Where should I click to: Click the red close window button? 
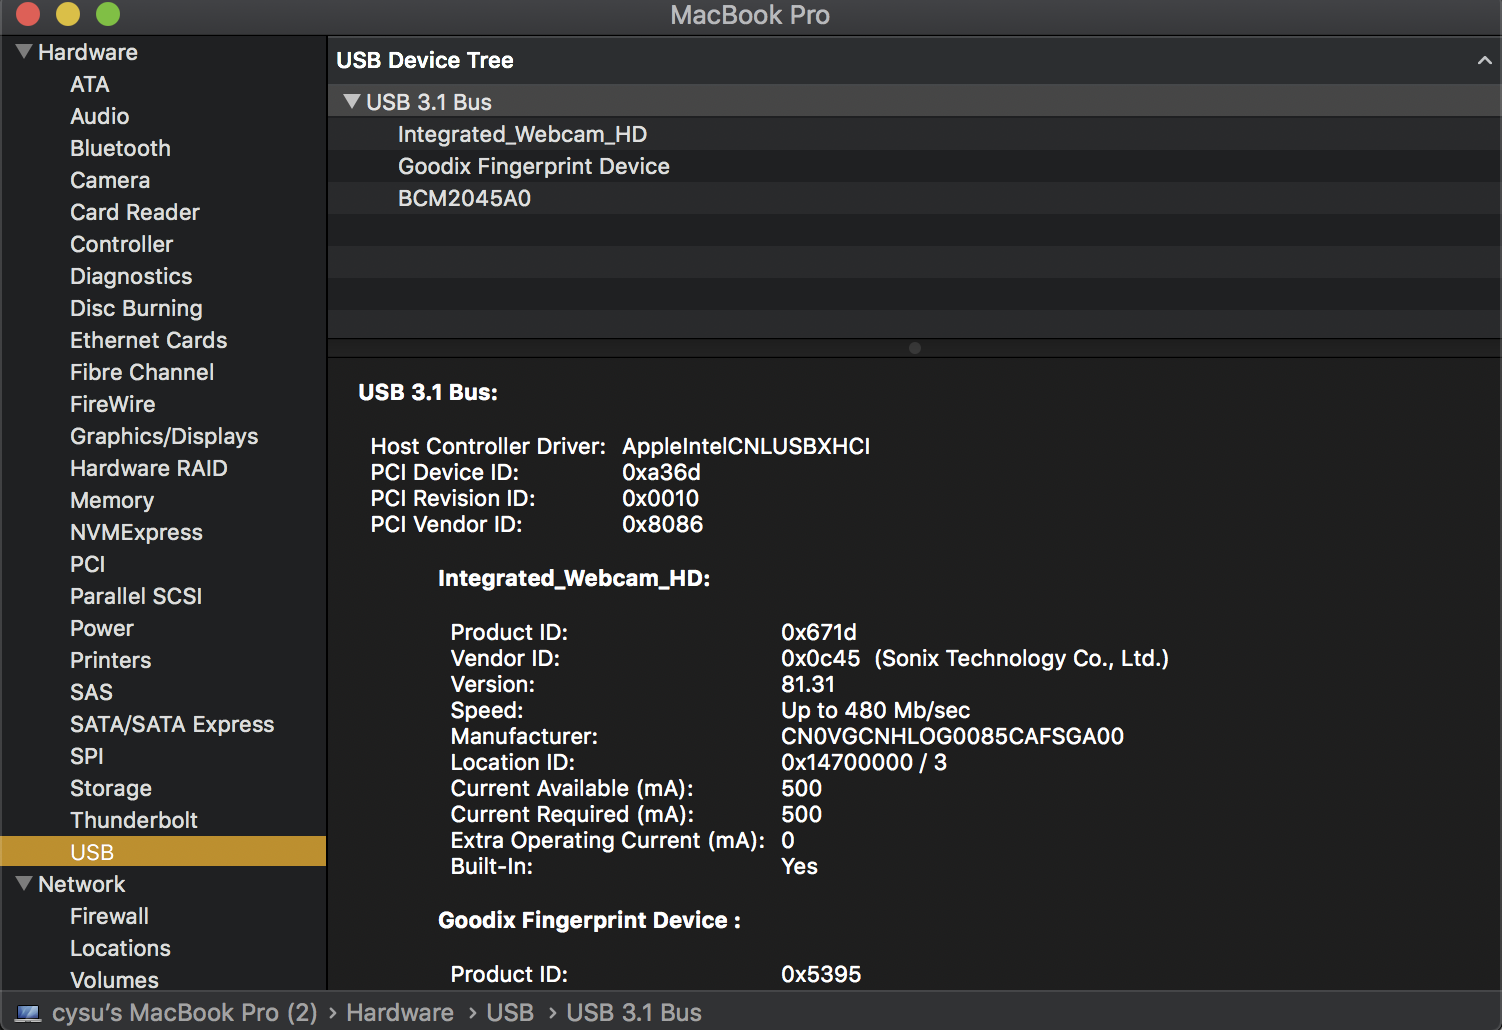pyautogui.click(x=28, y=14)
